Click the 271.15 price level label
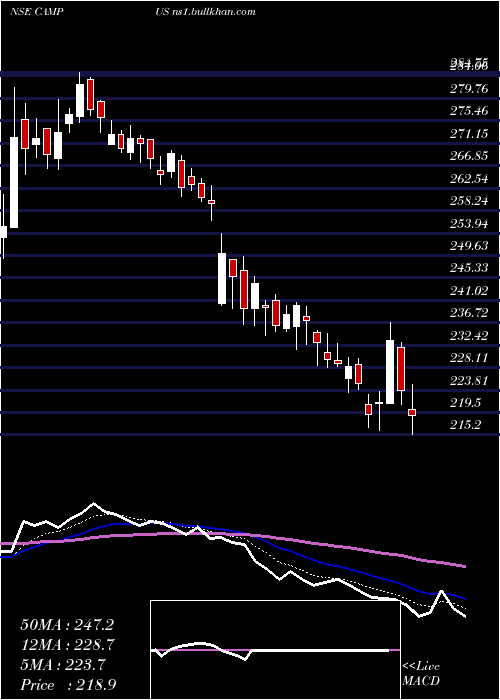The image size is (500, 700). tap(469, 133)
